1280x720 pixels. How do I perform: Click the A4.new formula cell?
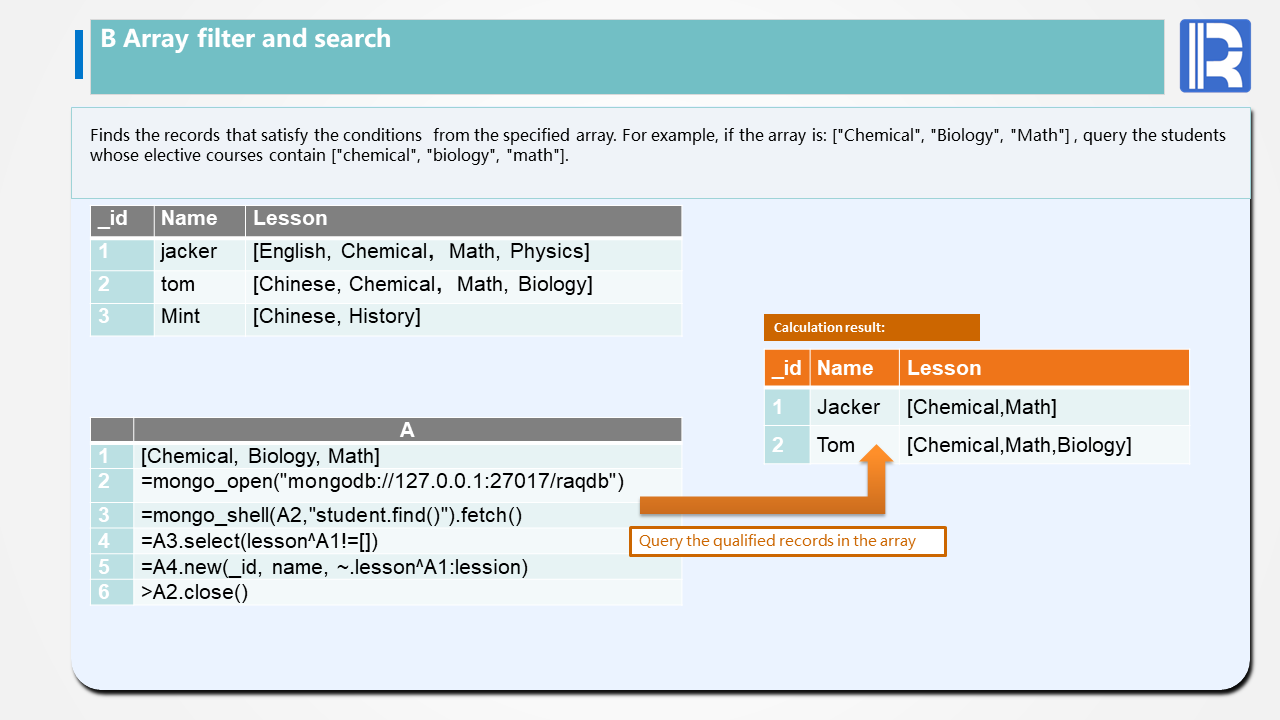point(334,567)
